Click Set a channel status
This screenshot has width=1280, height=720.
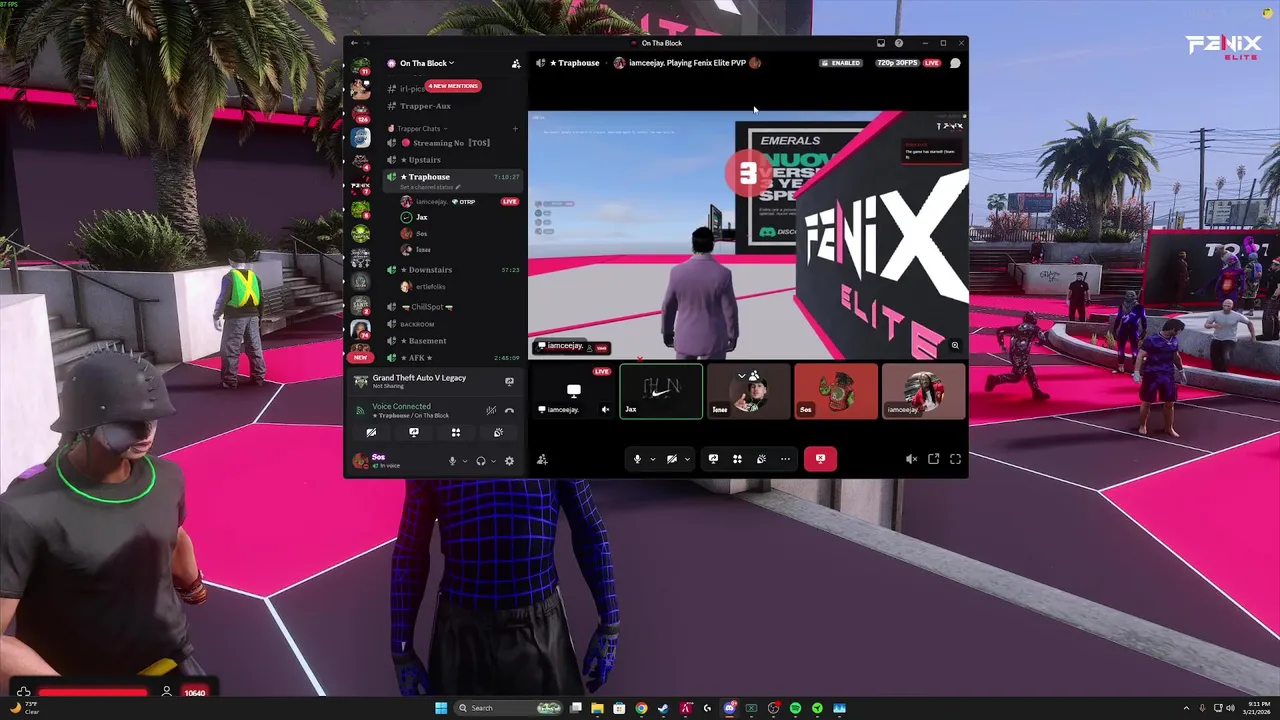click(430, 187)
